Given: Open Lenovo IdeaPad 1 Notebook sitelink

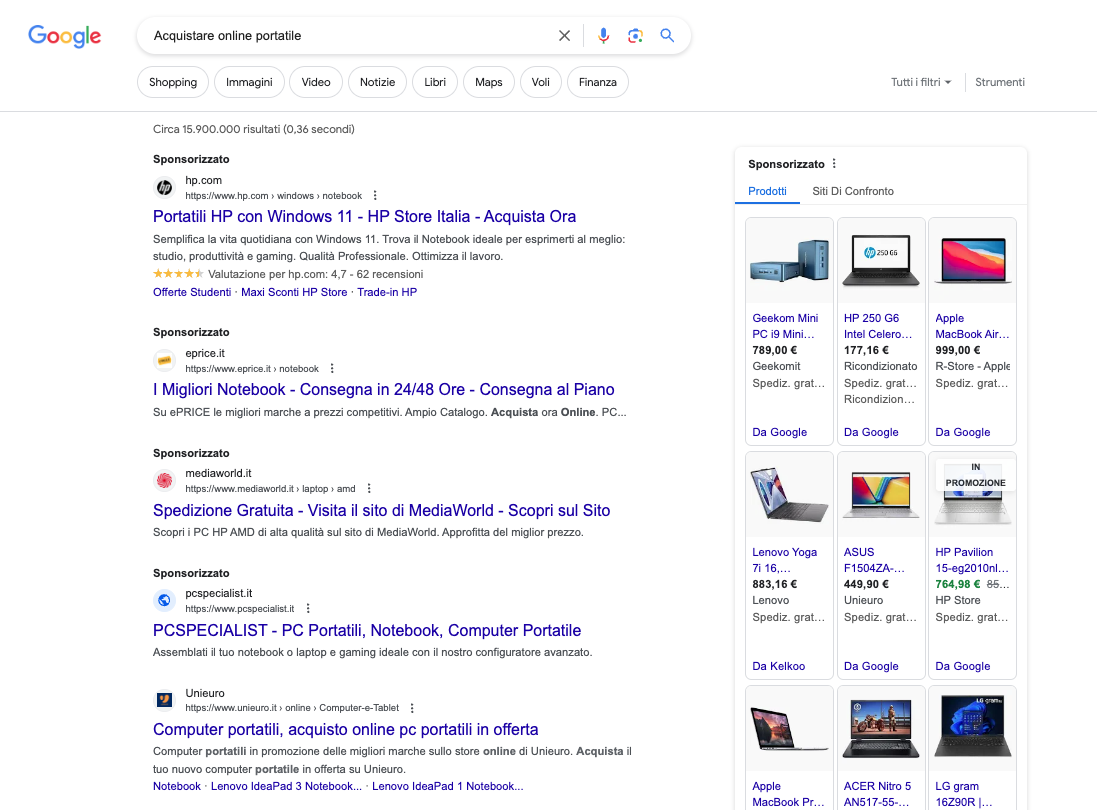Looking at the screenshot, I should [447, 786].
